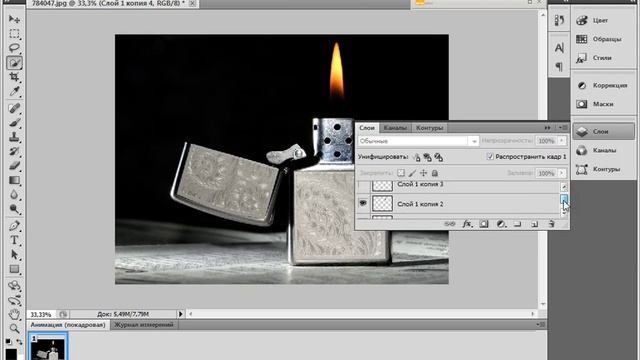Toggle lock image pixels brush icon

(412, 173)
